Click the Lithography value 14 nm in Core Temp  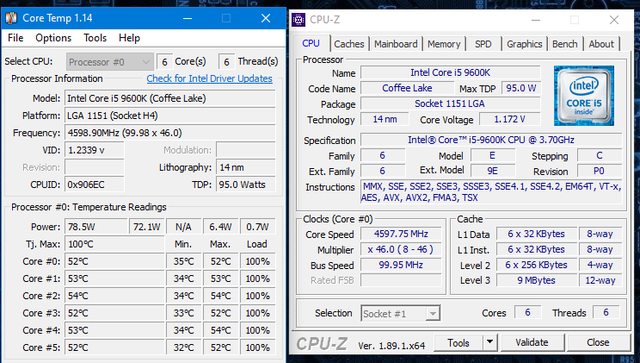coord(246,167)
